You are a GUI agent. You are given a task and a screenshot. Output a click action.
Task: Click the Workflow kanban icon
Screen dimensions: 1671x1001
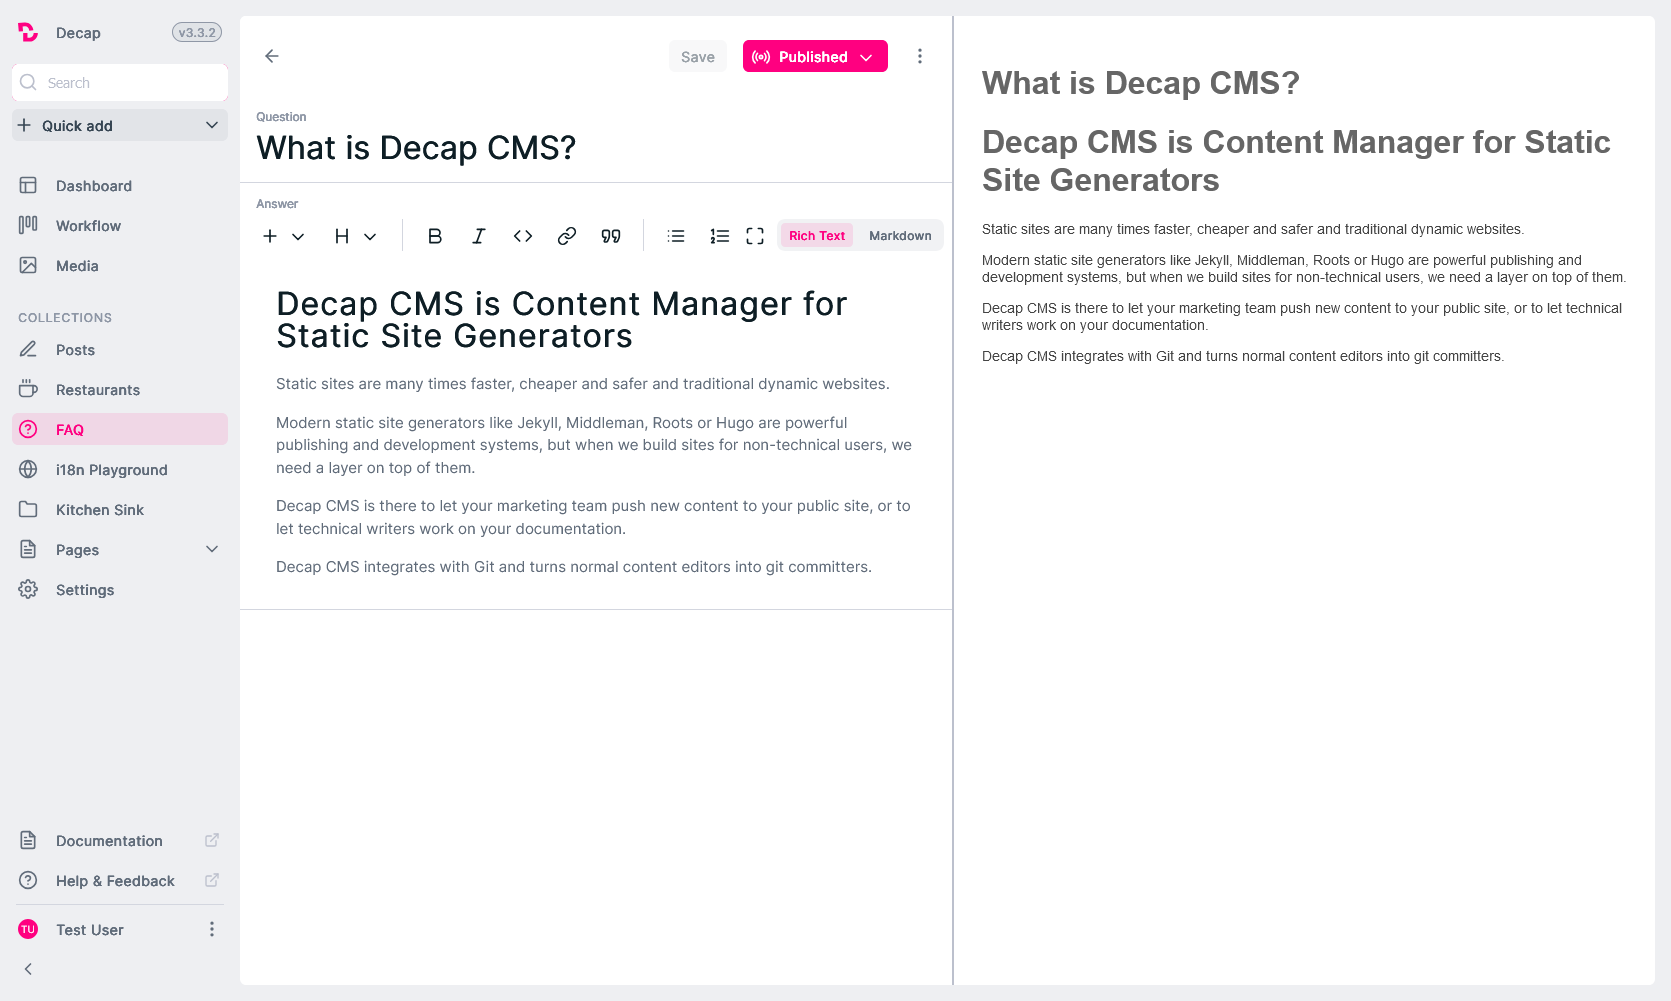tap(28, 225)
